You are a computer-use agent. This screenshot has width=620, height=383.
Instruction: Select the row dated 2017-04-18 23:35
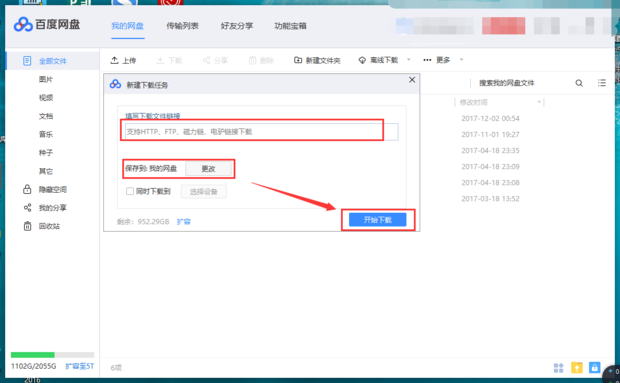coord(490,151)
